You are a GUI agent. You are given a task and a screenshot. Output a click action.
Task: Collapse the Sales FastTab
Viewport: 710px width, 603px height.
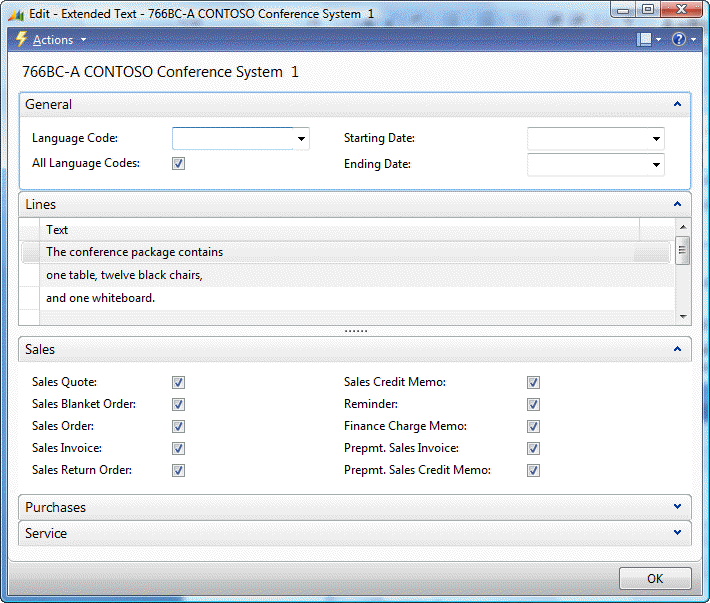[x=677, y=349]
